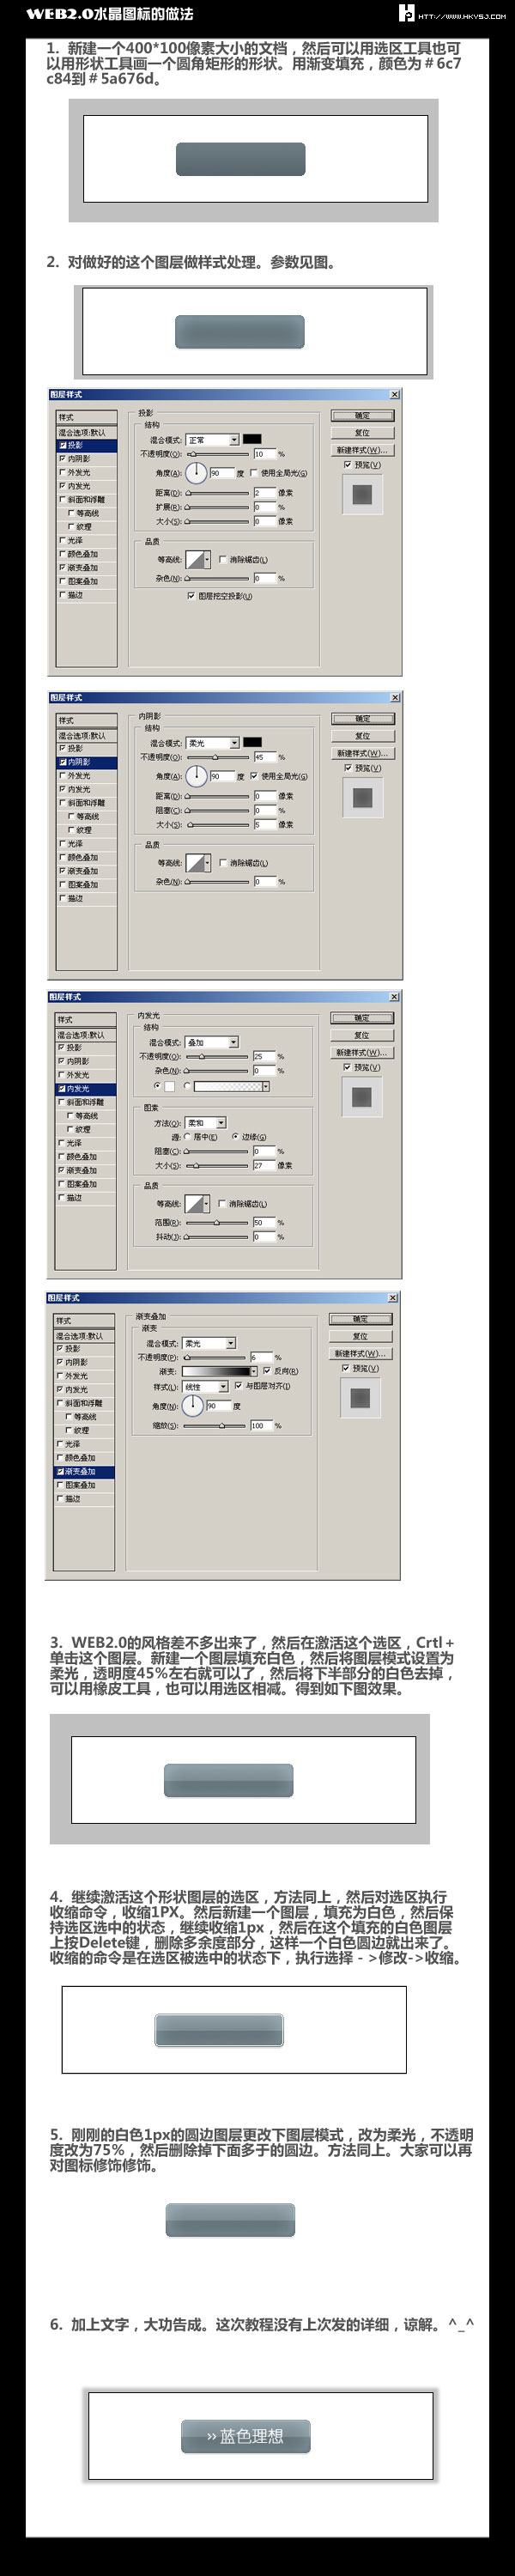Open contour (等高线) thumbnail in 内阴影 dialog
This screenshot has height=2576, width=515.
click(195, 861)
